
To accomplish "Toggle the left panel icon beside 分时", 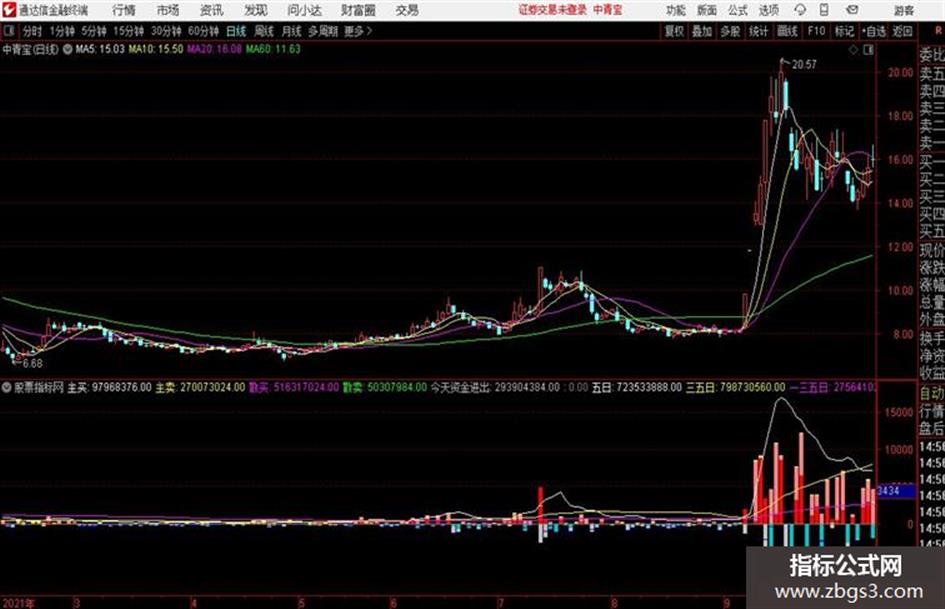I will 8,31.
